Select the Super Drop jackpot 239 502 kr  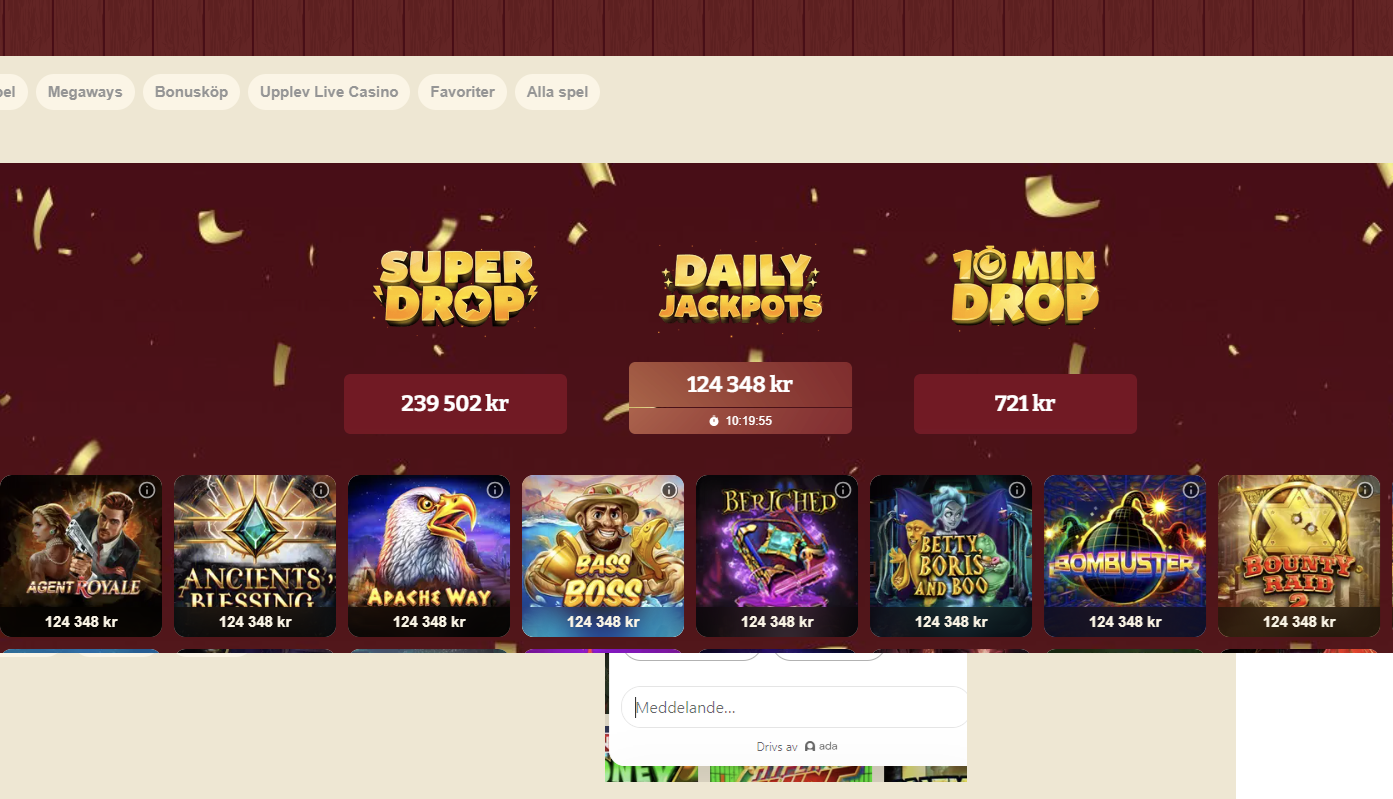(x=455, y=404)
